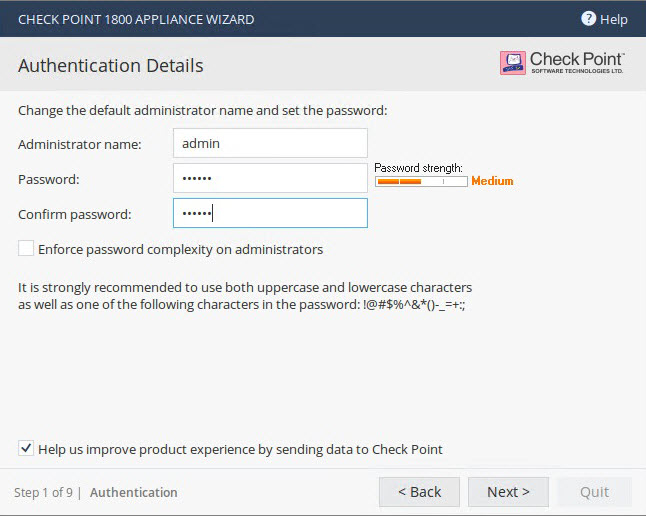Click the password strength meter bar
This screenshot has width=646, height=516.
[x=421, y=181]
